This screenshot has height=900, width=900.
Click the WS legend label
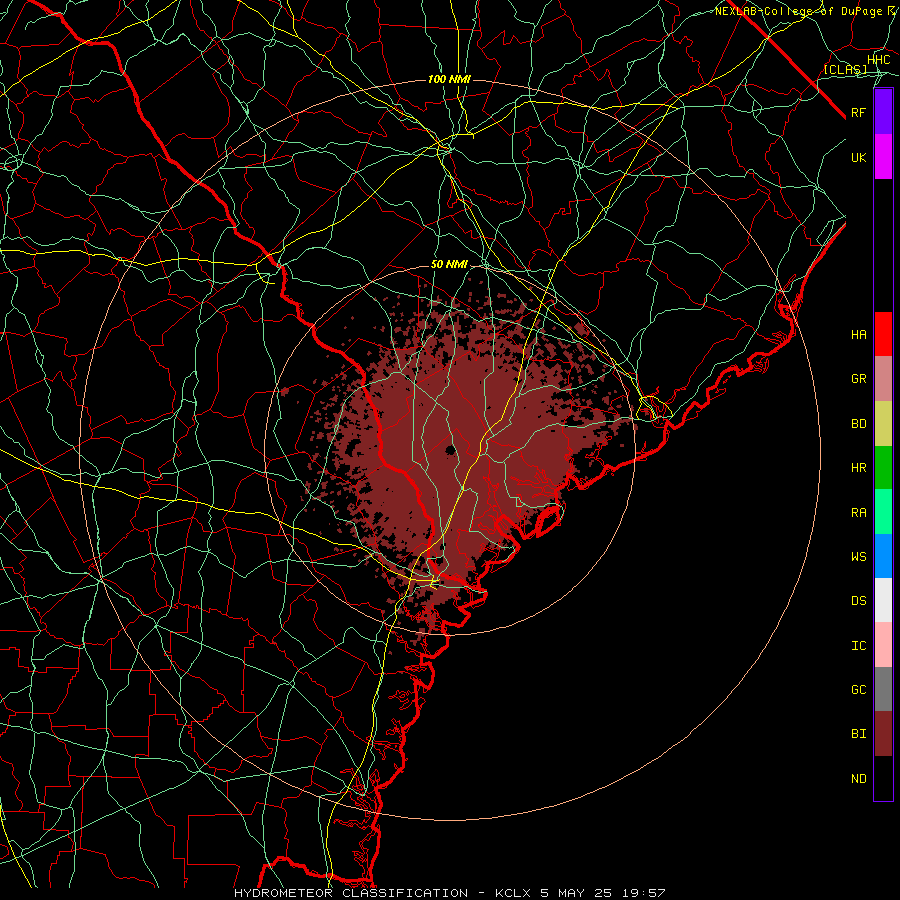click(859, 556)
